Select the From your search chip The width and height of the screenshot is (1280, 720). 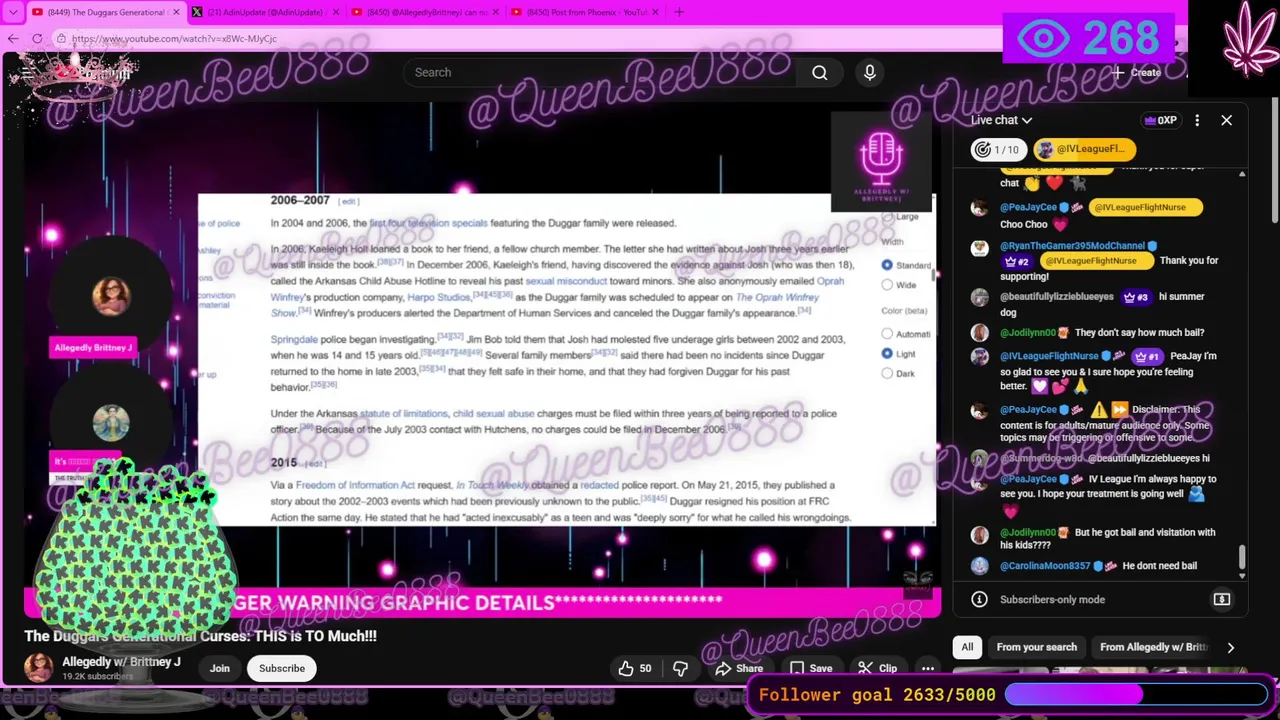click(1036, 647)
